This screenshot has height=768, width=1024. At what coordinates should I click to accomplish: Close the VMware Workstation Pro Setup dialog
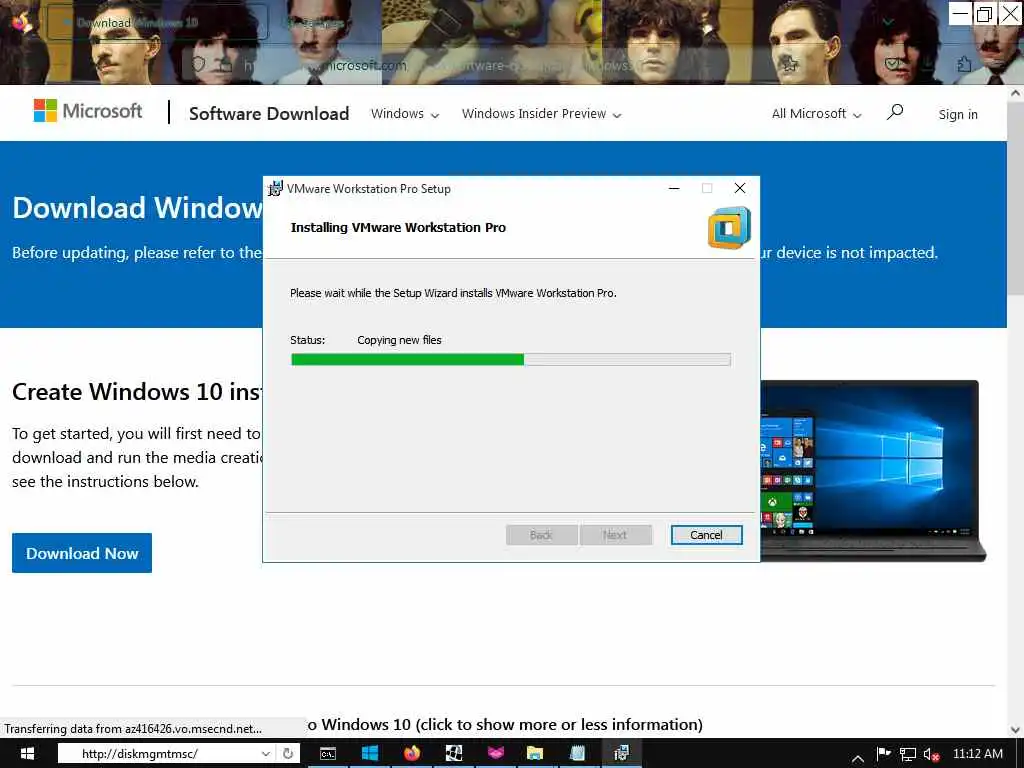(x=739, y=188)
